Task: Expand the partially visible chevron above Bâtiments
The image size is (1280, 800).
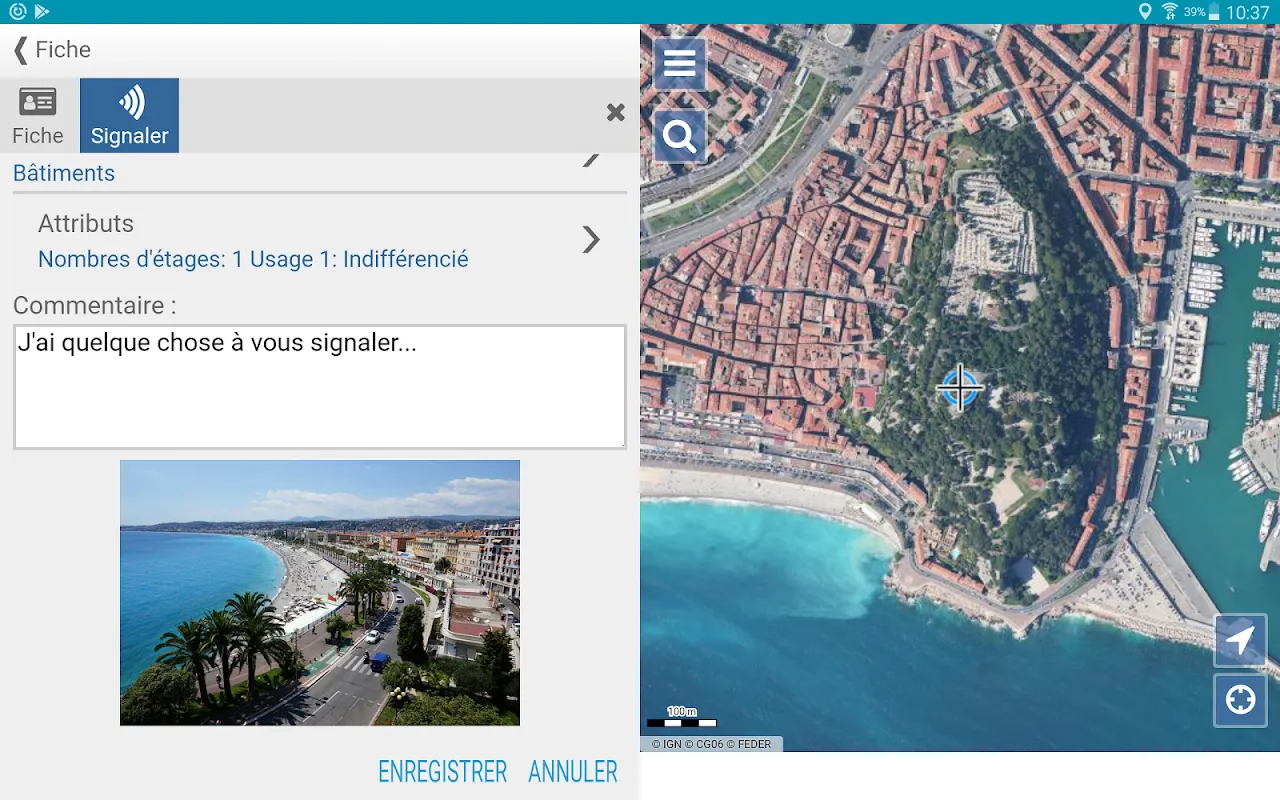Action: tap(591, 159)
